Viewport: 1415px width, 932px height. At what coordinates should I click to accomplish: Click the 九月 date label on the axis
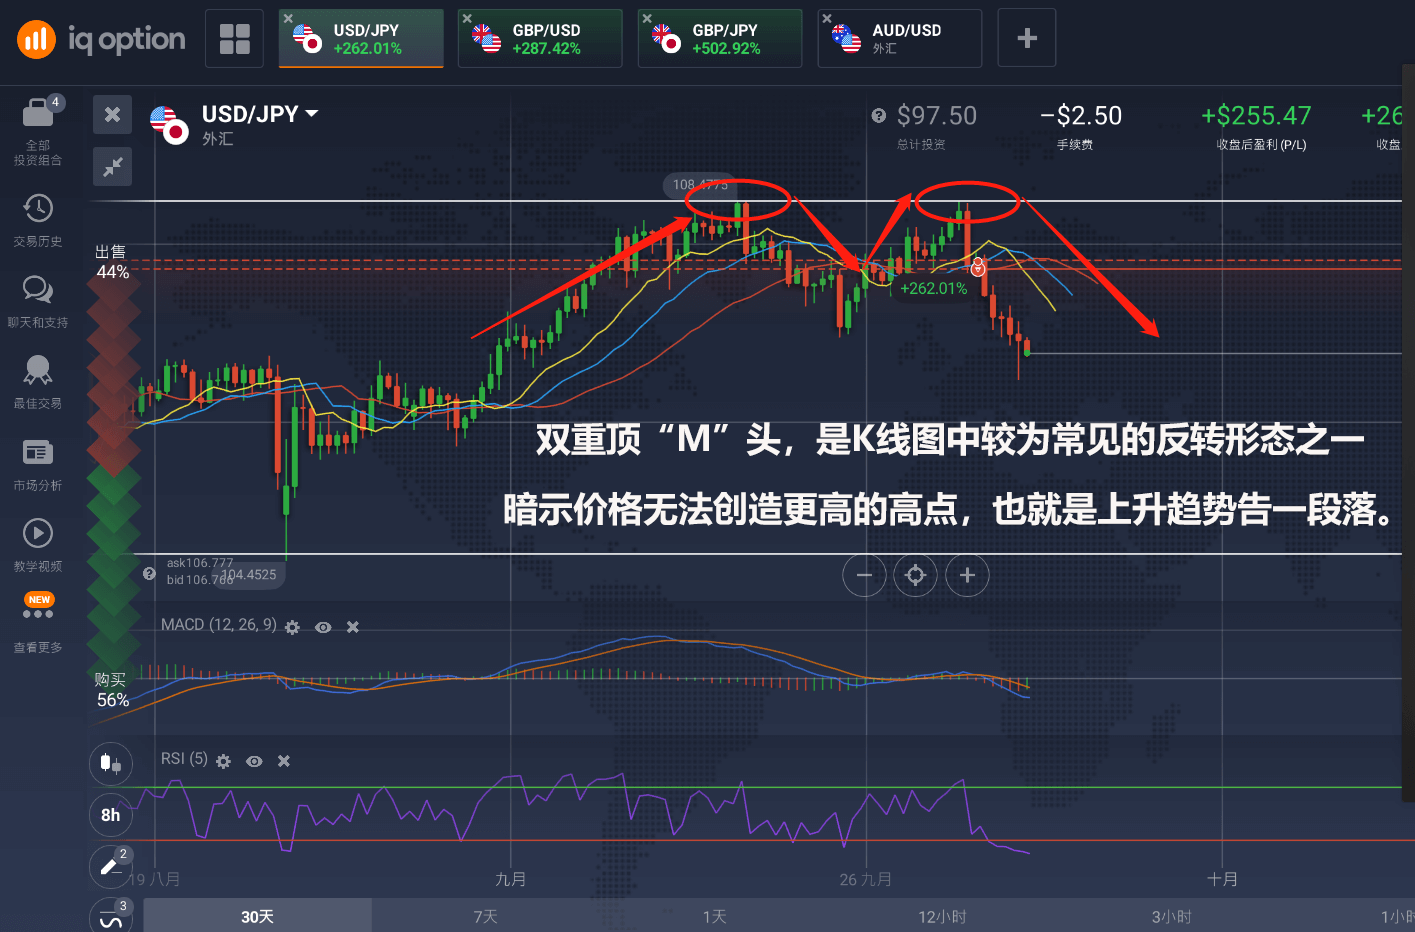pos(511,879)
